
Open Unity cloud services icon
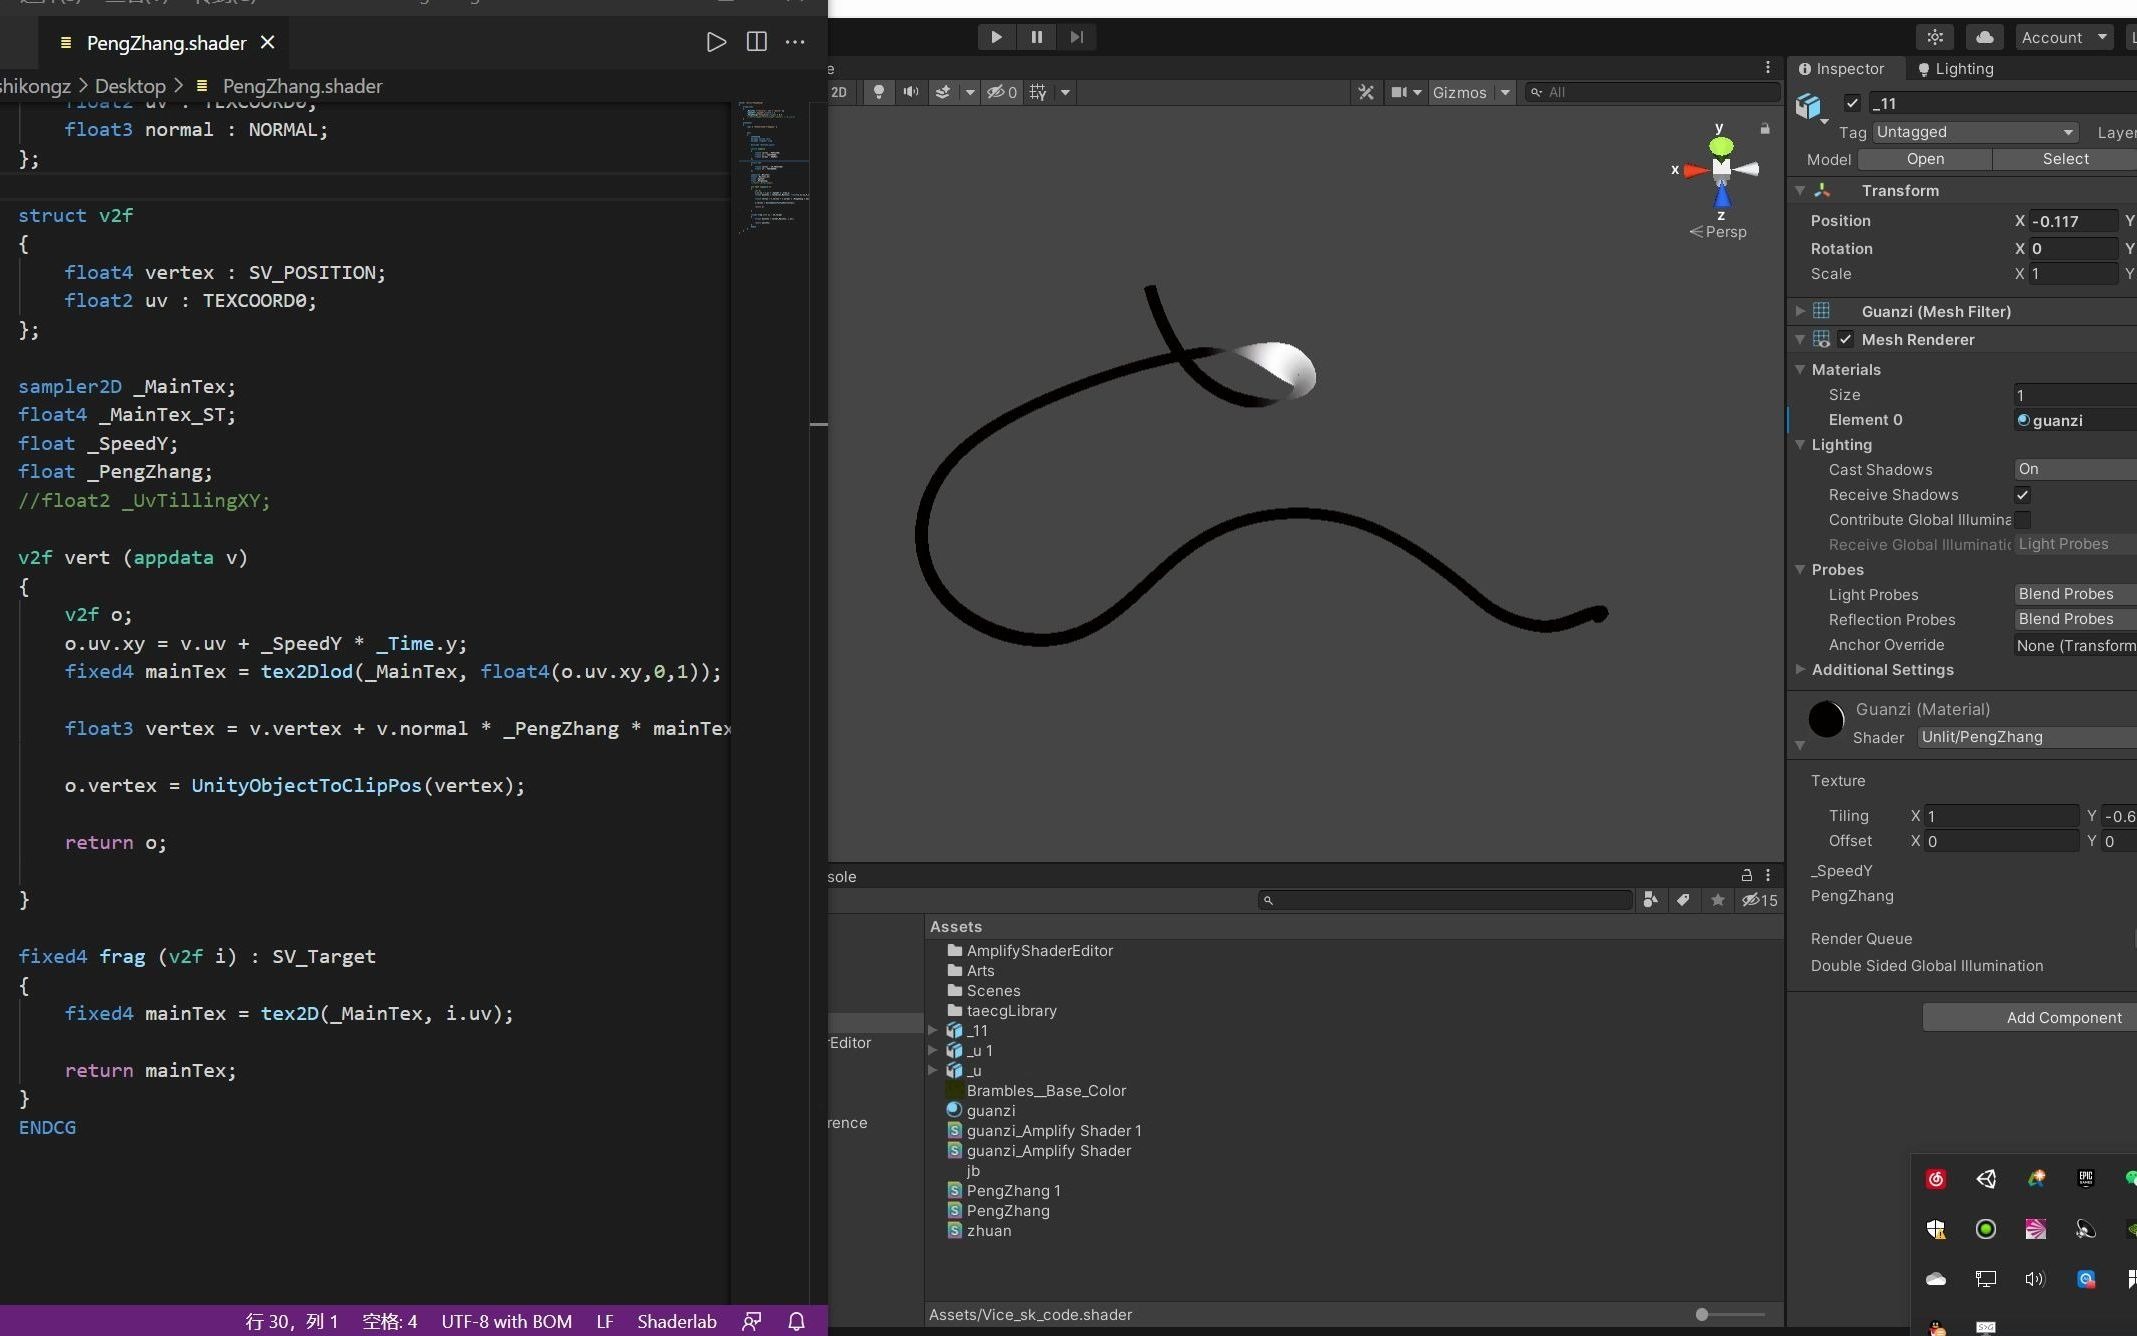1984,37
